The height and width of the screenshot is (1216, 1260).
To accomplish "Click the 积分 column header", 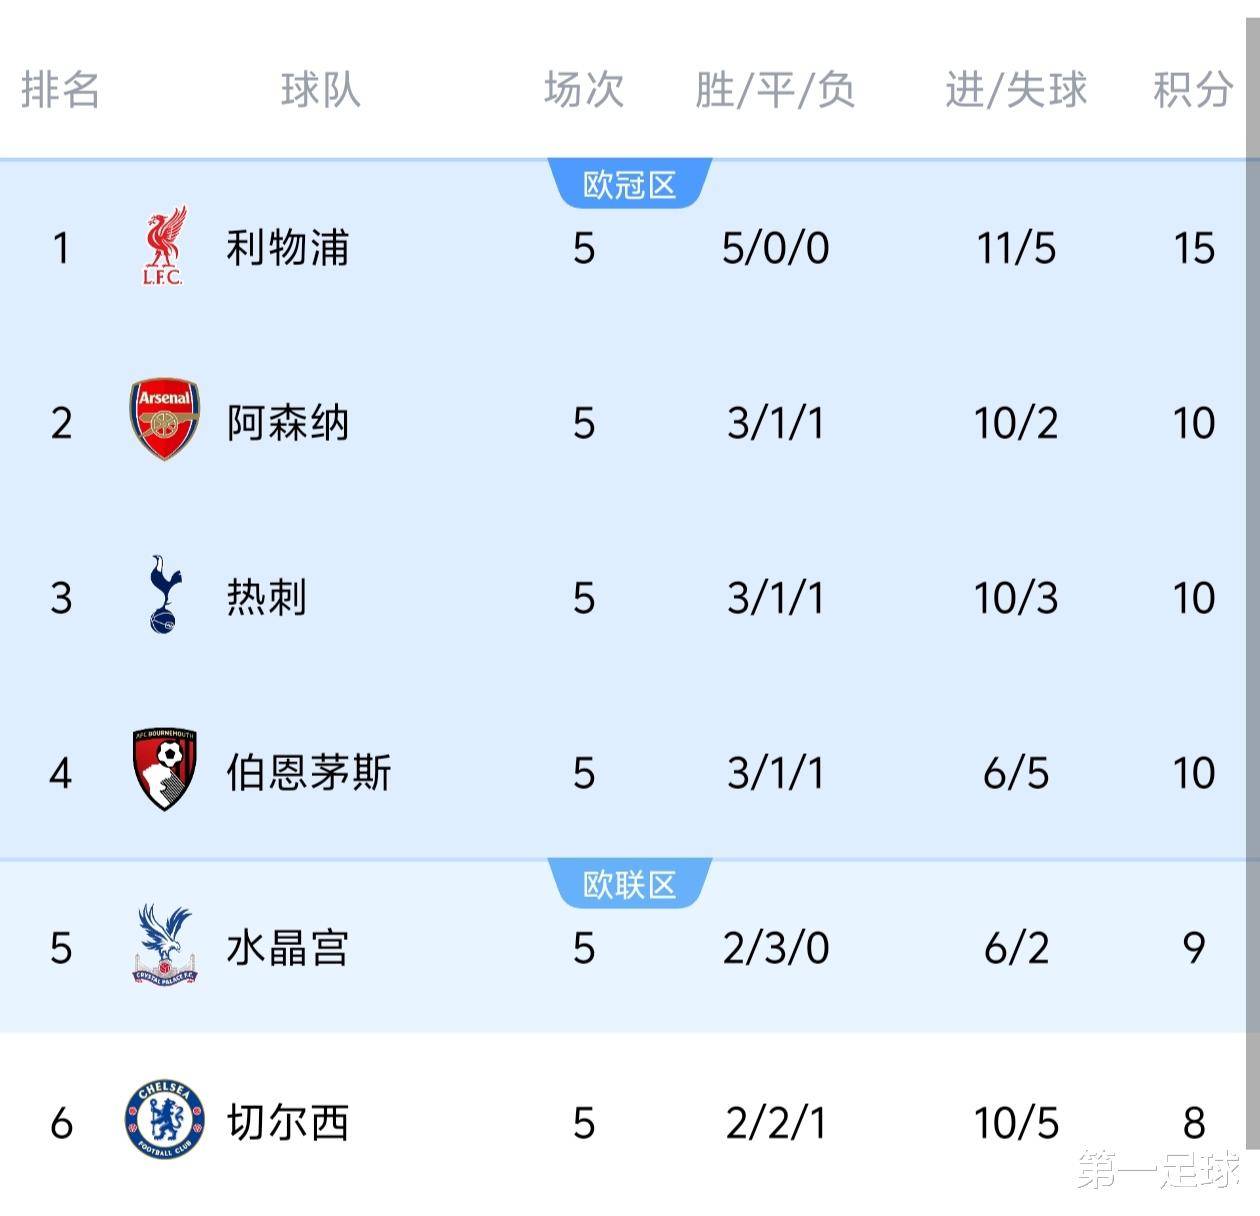I will (x=1193, y=90).
